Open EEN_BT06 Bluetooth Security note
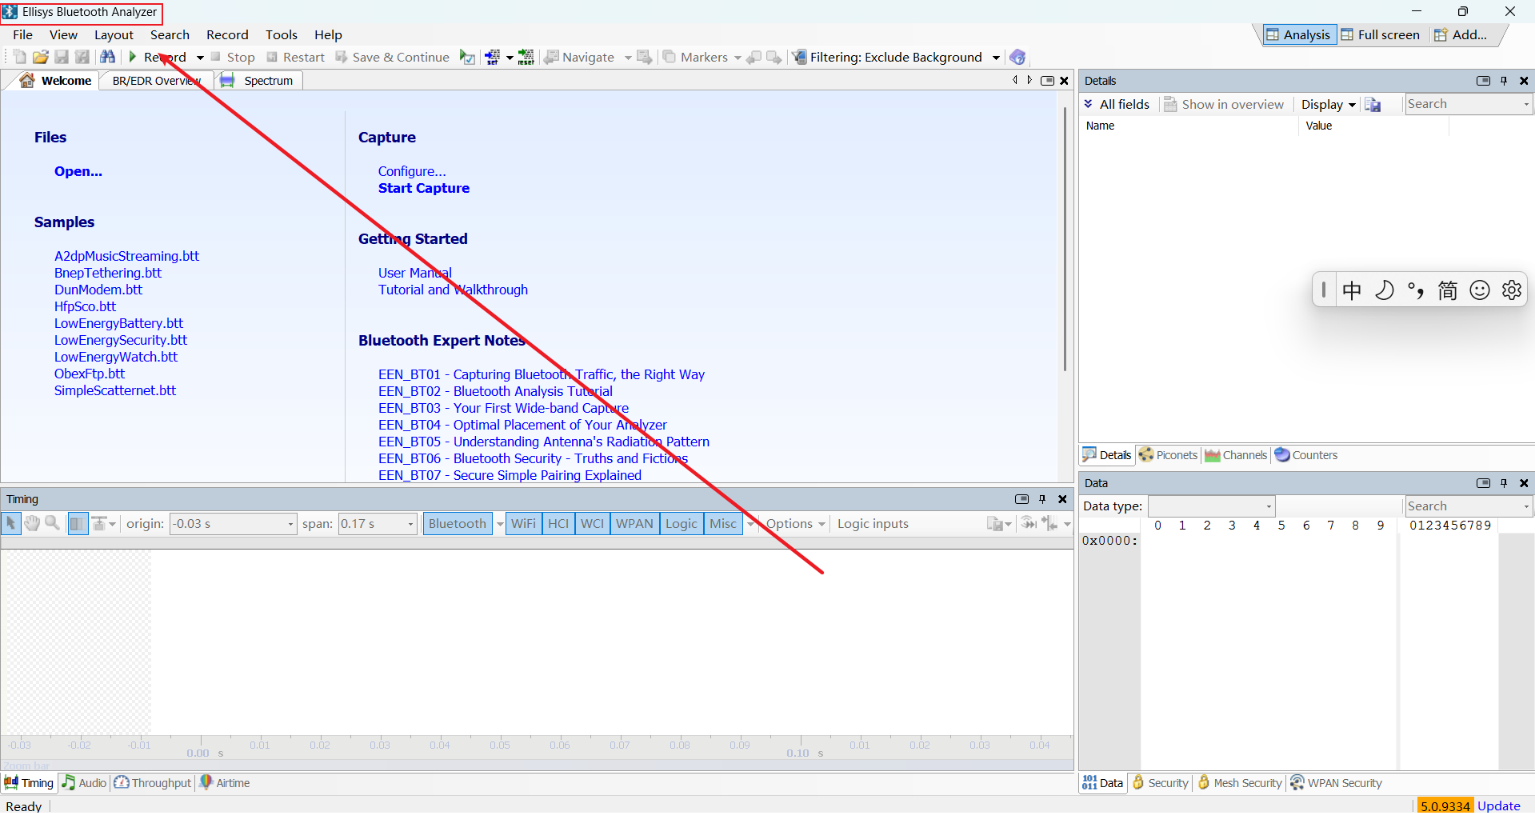 tap(533, 458)
